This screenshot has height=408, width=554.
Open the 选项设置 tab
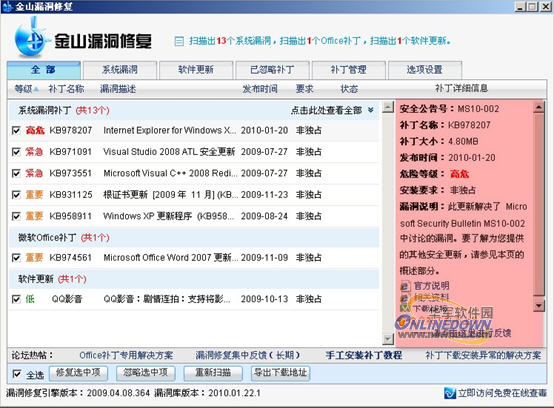click(x=425, y=70)
